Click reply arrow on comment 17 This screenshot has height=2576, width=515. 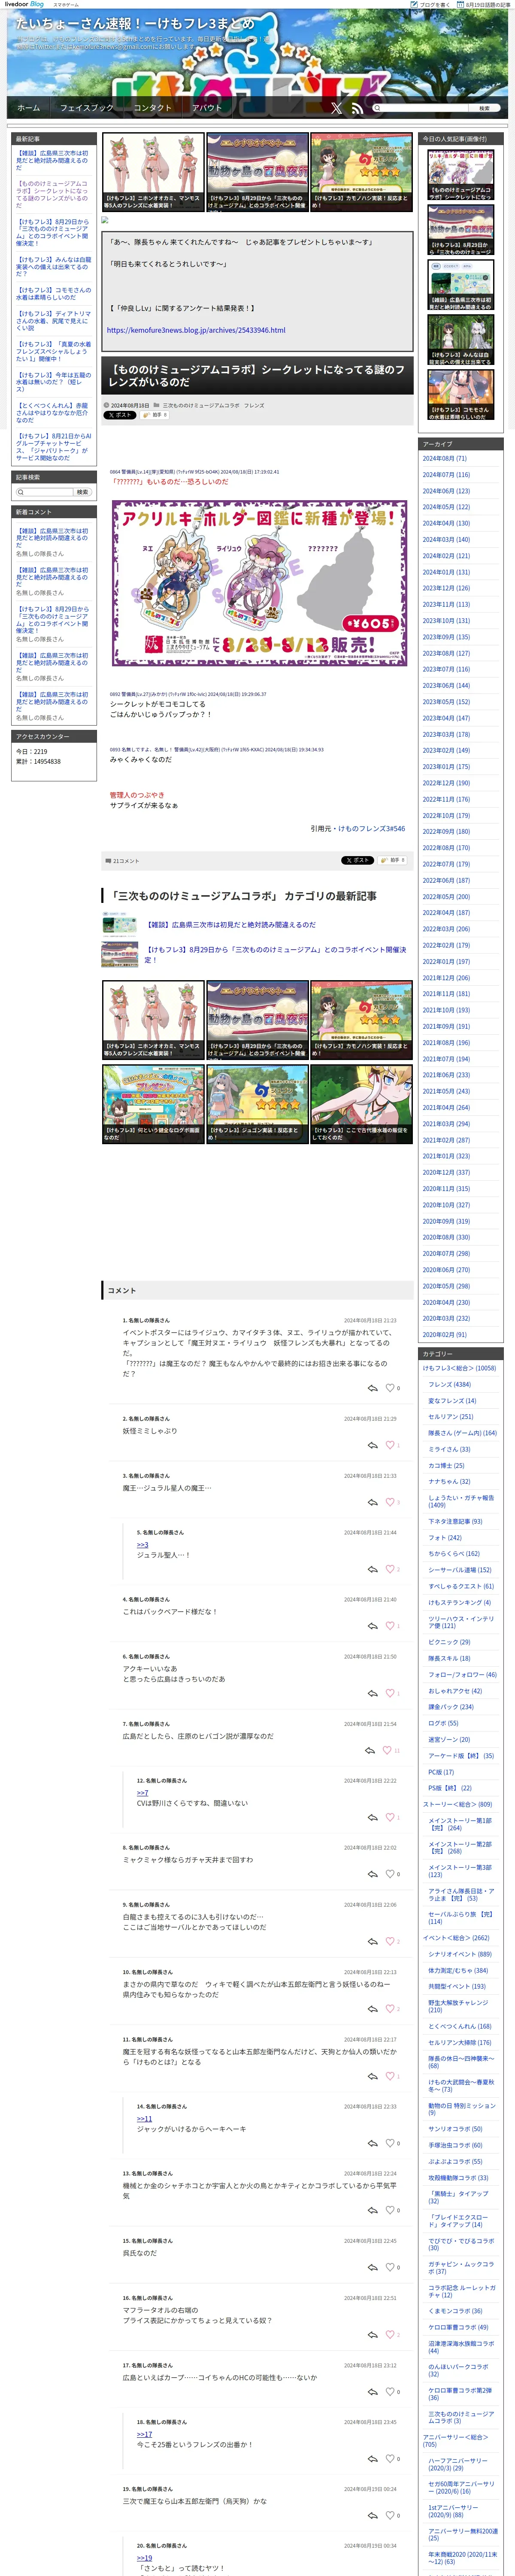[x=372, y=2392]
